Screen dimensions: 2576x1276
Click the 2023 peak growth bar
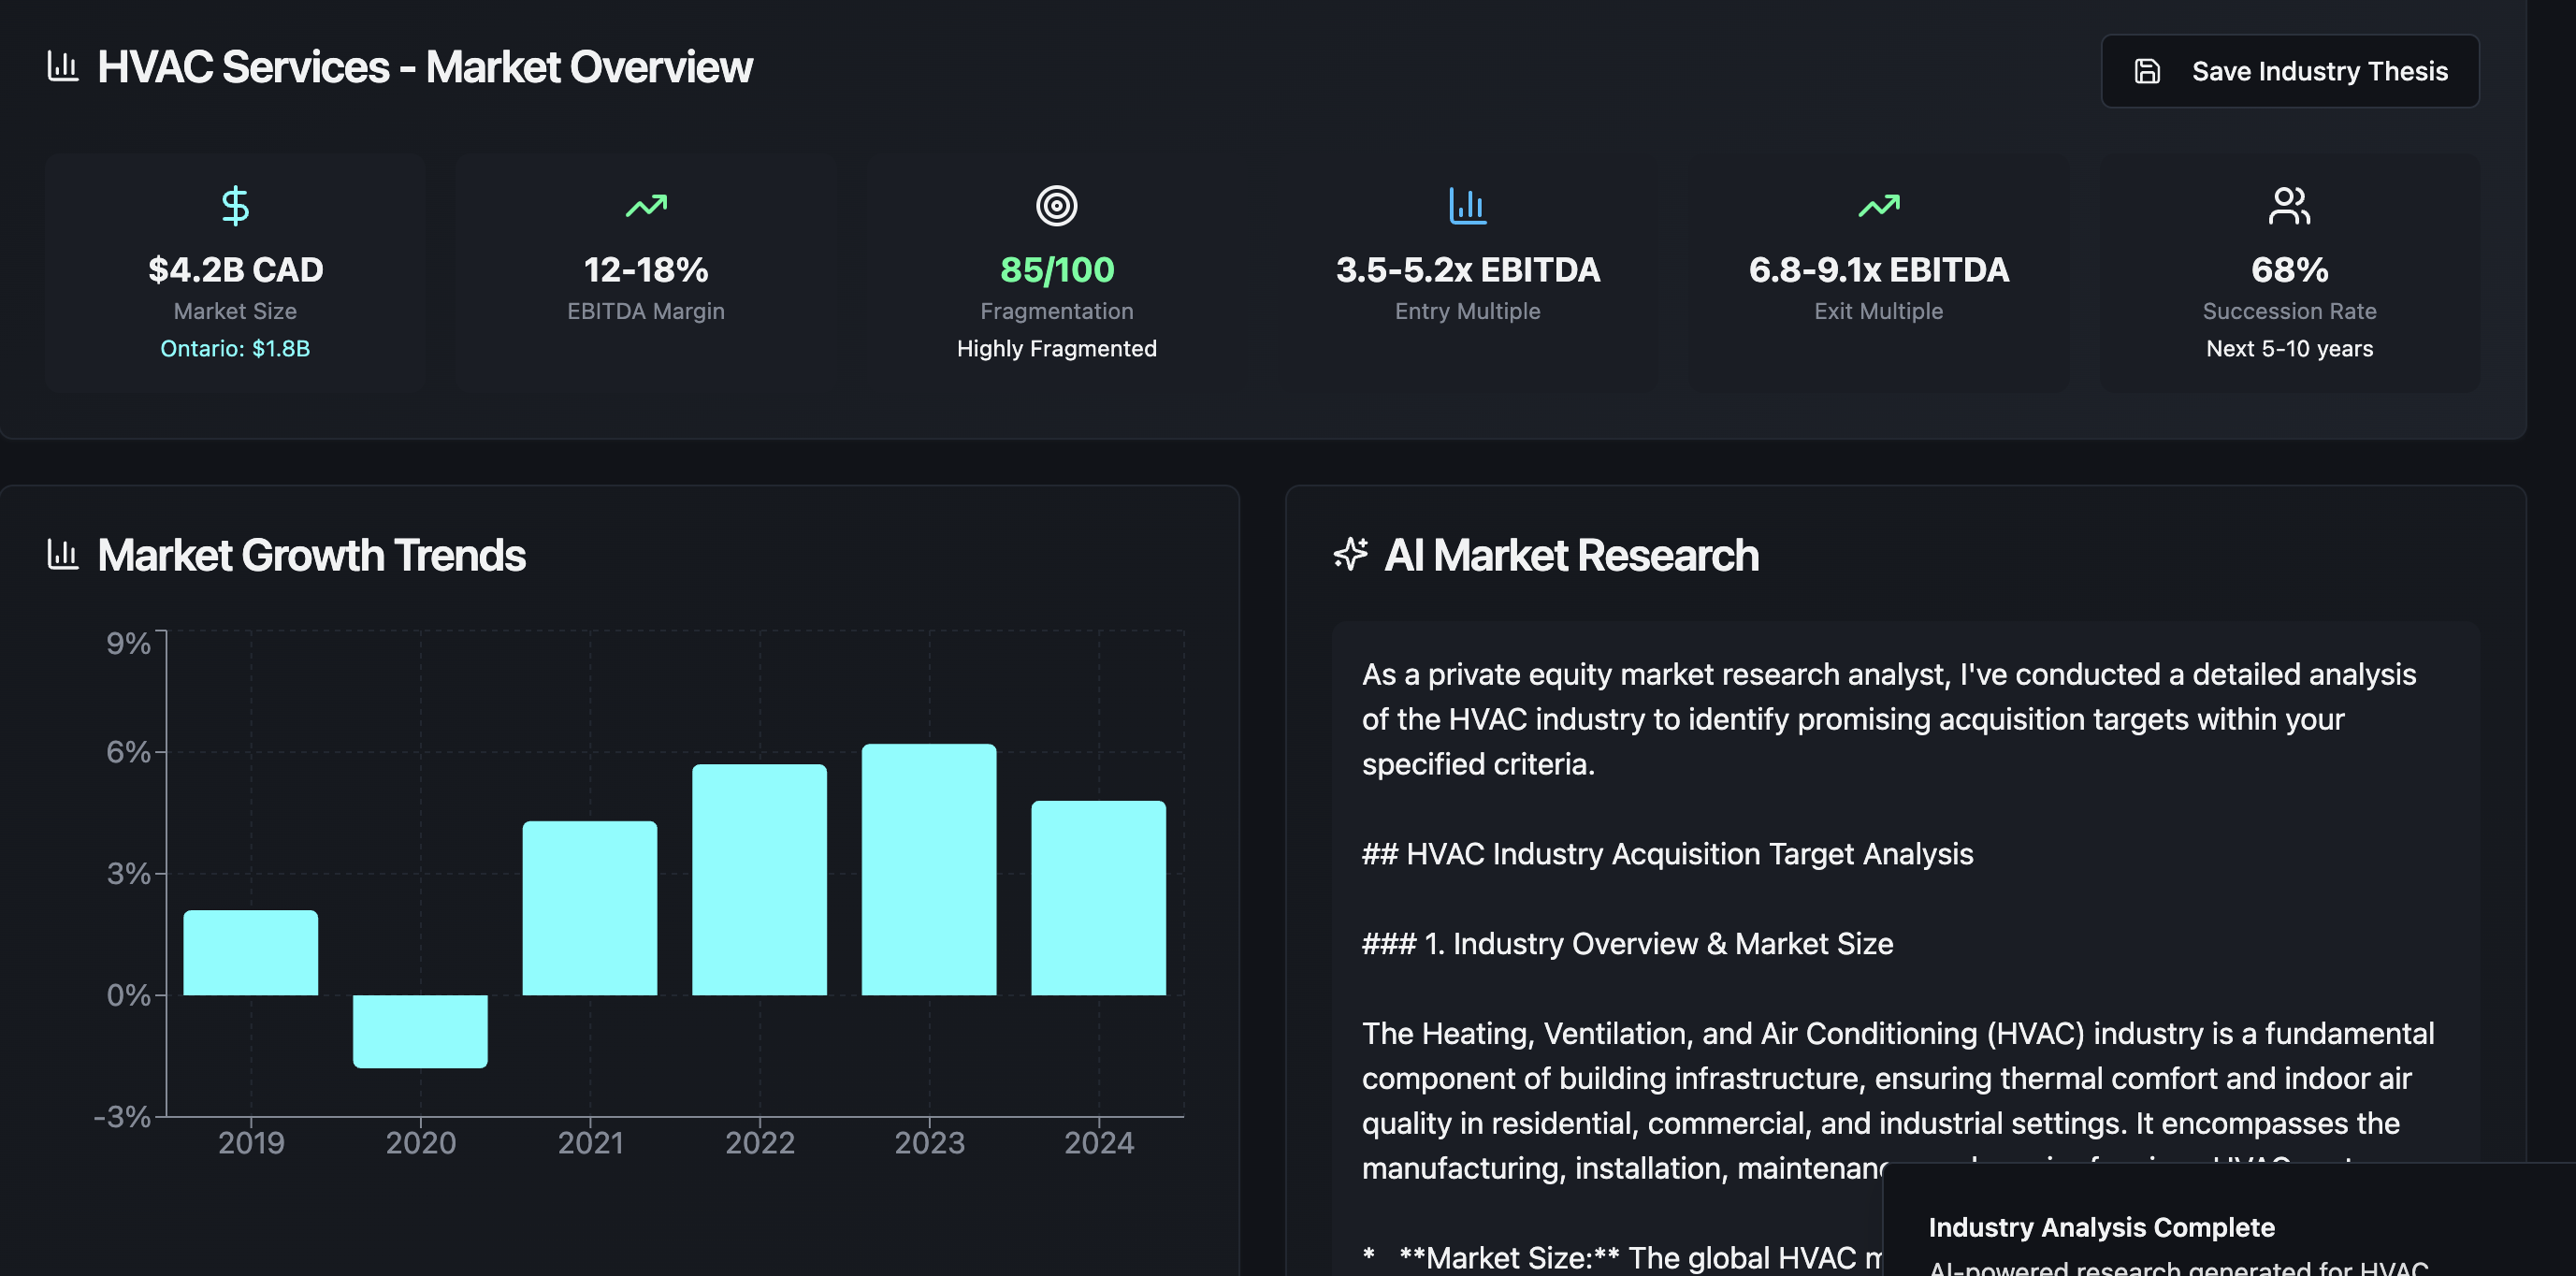929,869
